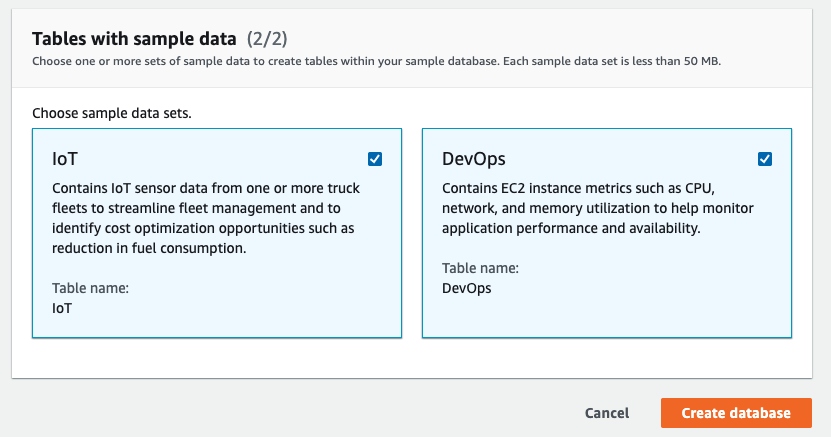Image resolution: width=831 pixels, height=437 pixels.
Task: Click the 'less than 50 MB' help text
Action: [x=376, y=61]
